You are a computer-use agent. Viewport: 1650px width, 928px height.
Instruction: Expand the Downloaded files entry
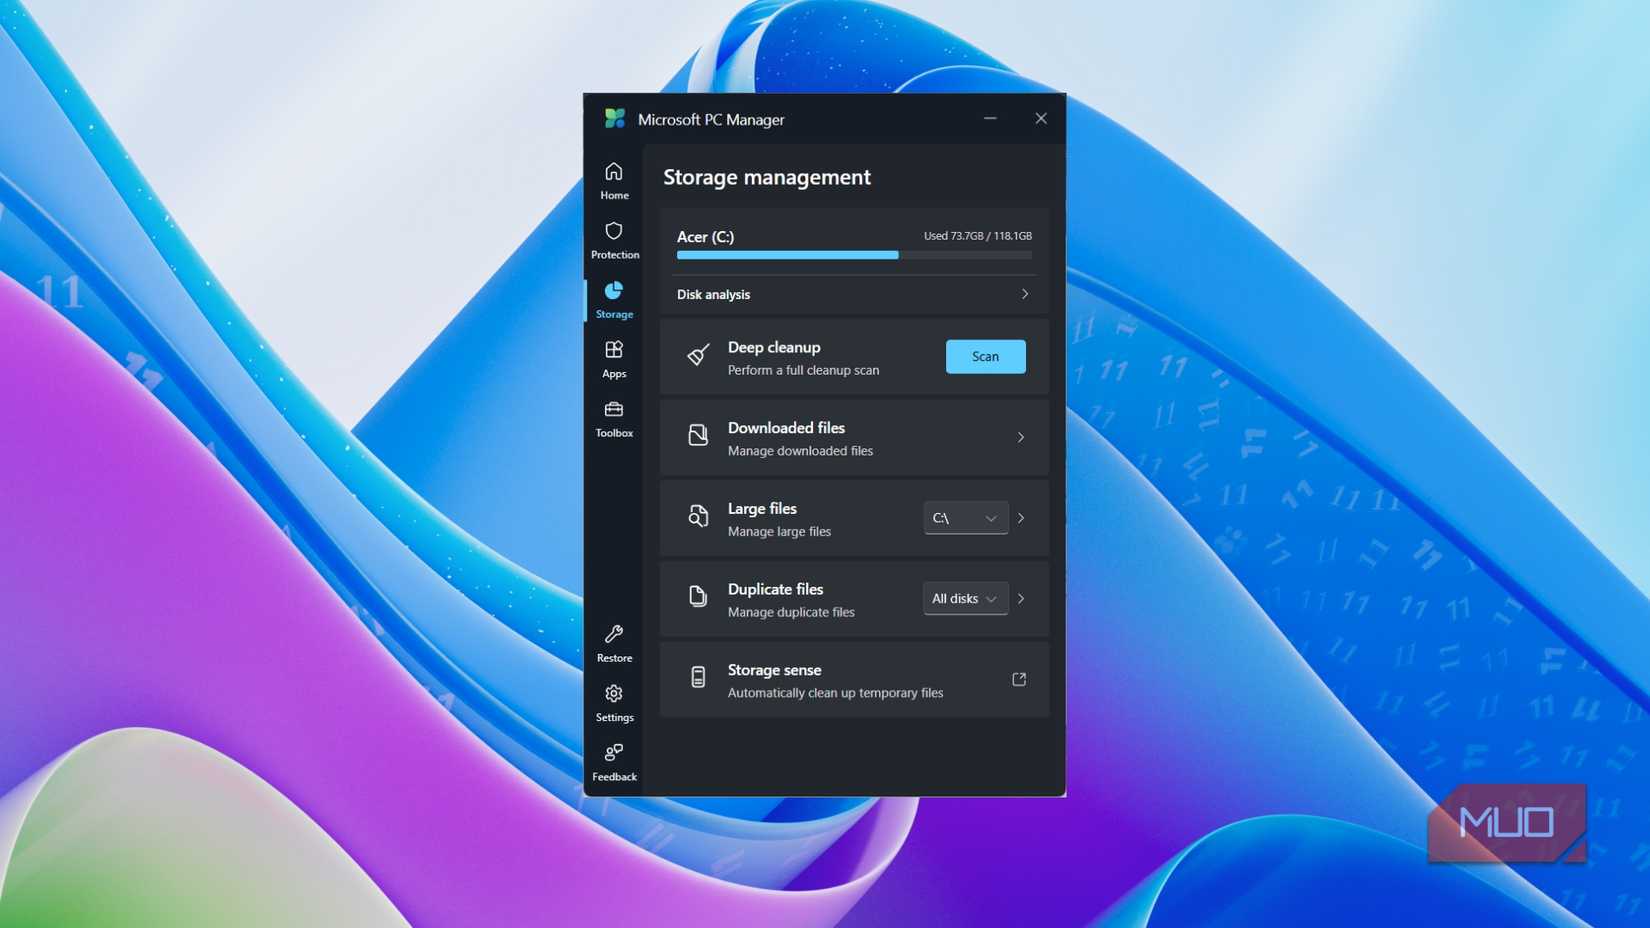[x=1021, y=437]
